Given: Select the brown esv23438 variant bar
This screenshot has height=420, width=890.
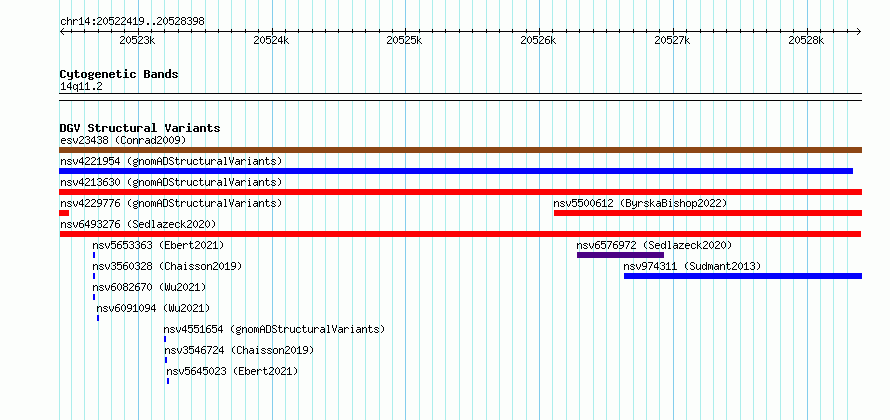Looking at the screenshot, I should [x=460, y=150].
